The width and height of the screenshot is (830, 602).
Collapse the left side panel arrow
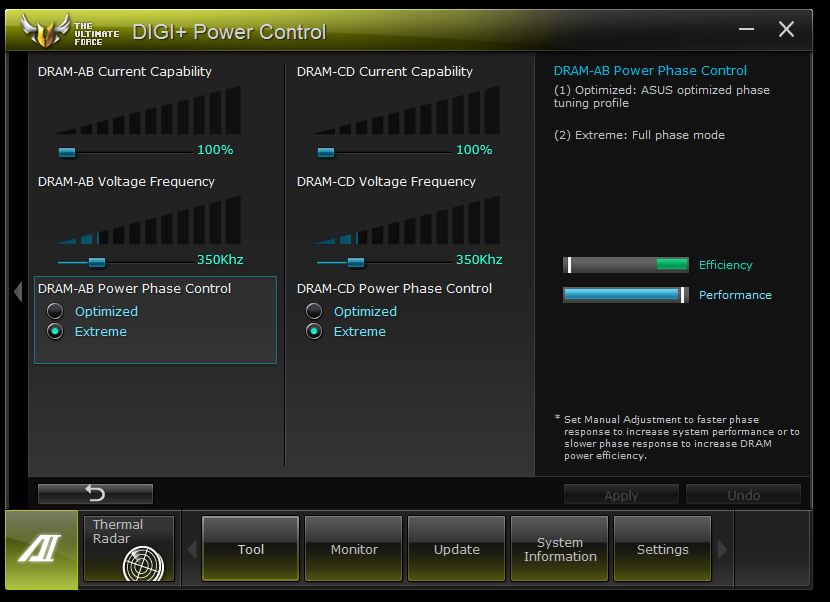coord(19,291)
